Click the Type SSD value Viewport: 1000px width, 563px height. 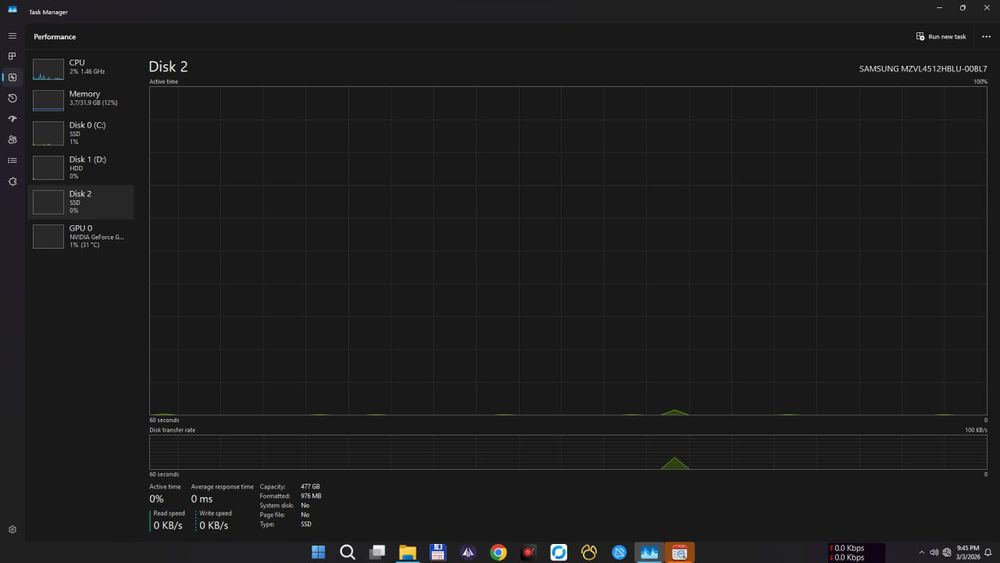(x=306, y=524)
